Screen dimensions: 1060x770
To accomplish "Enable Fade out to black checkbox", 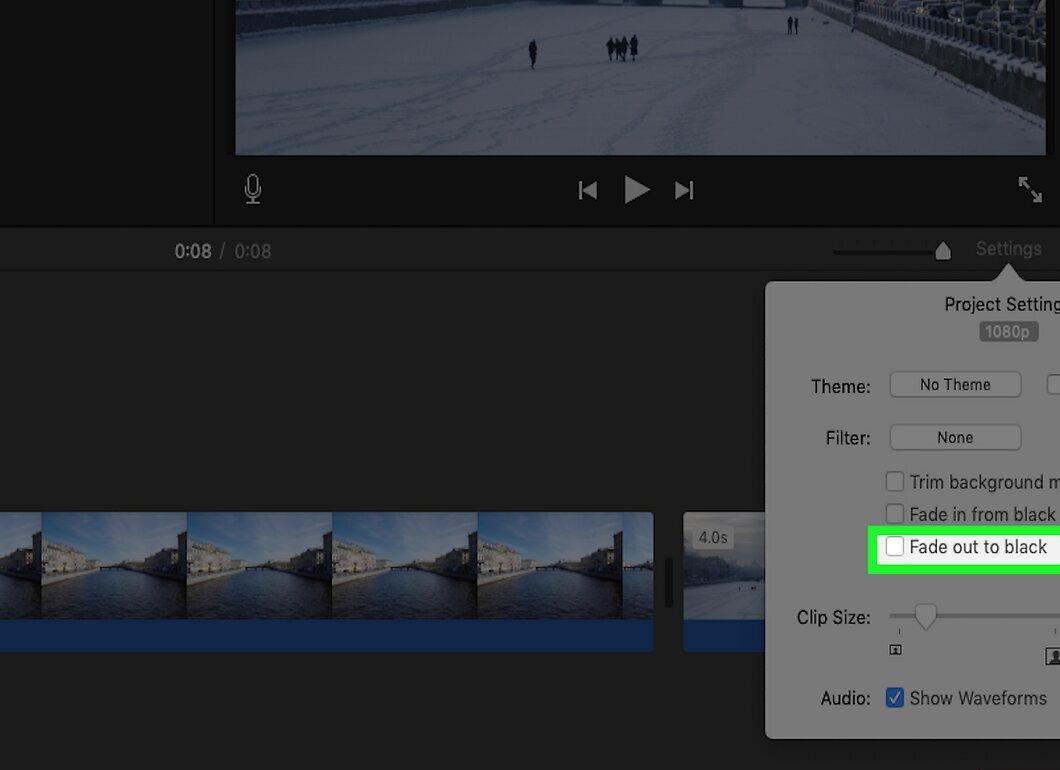I will (x=894, y=546).
